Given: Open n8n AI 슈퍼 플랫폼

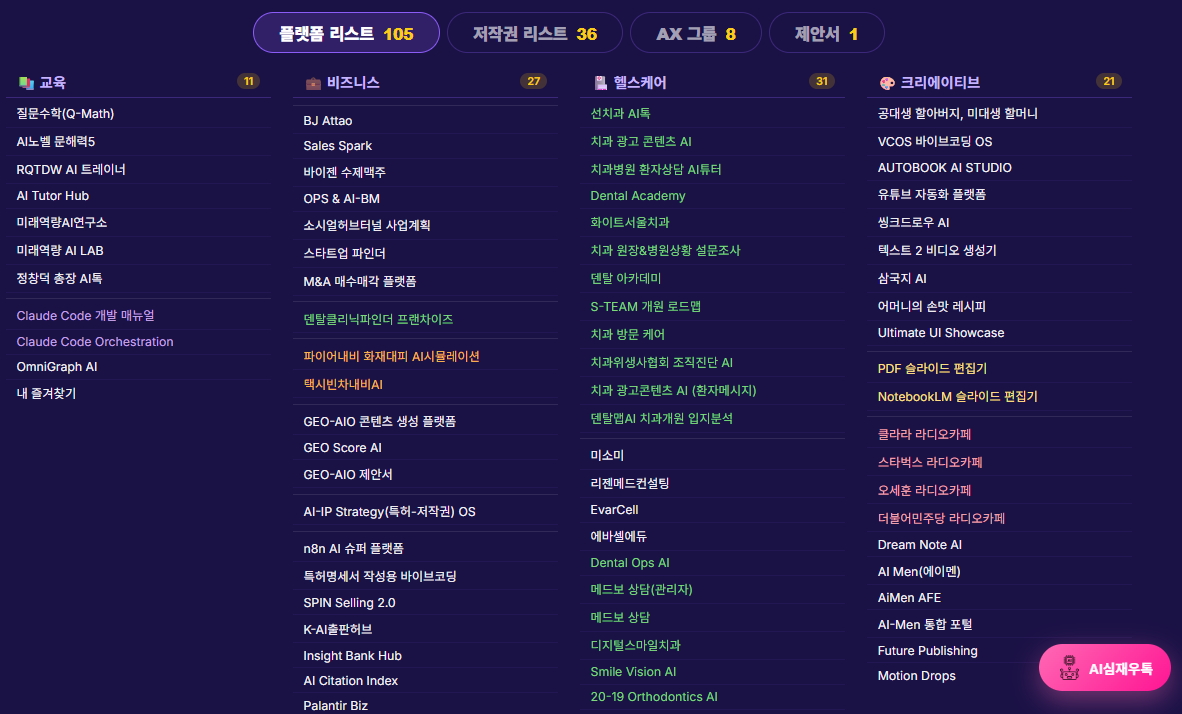Looking at the screenshot, I should tap(354, 549).
